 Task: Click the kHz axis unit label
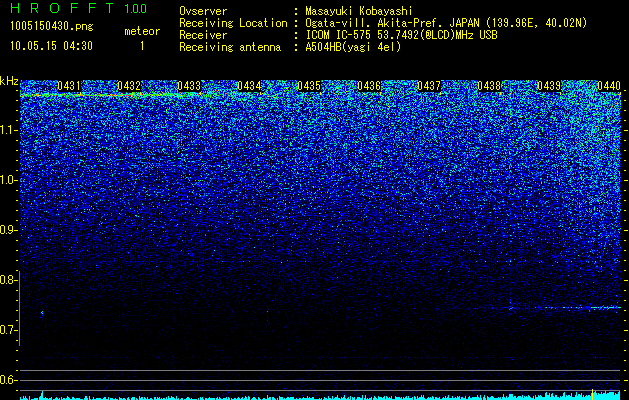pos(9,81)
